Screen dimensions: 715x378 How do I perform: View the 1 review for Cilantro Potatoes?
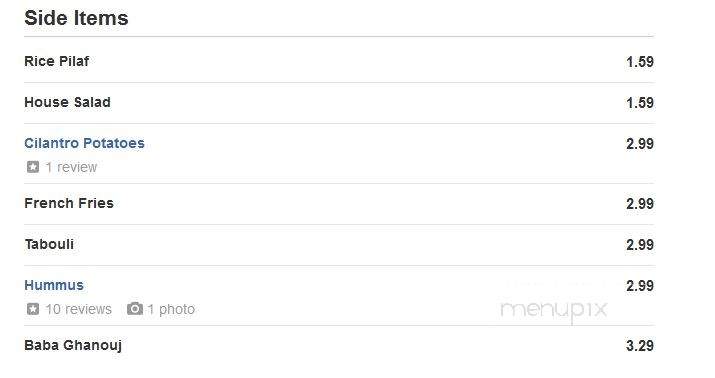[x=71, y=167]
